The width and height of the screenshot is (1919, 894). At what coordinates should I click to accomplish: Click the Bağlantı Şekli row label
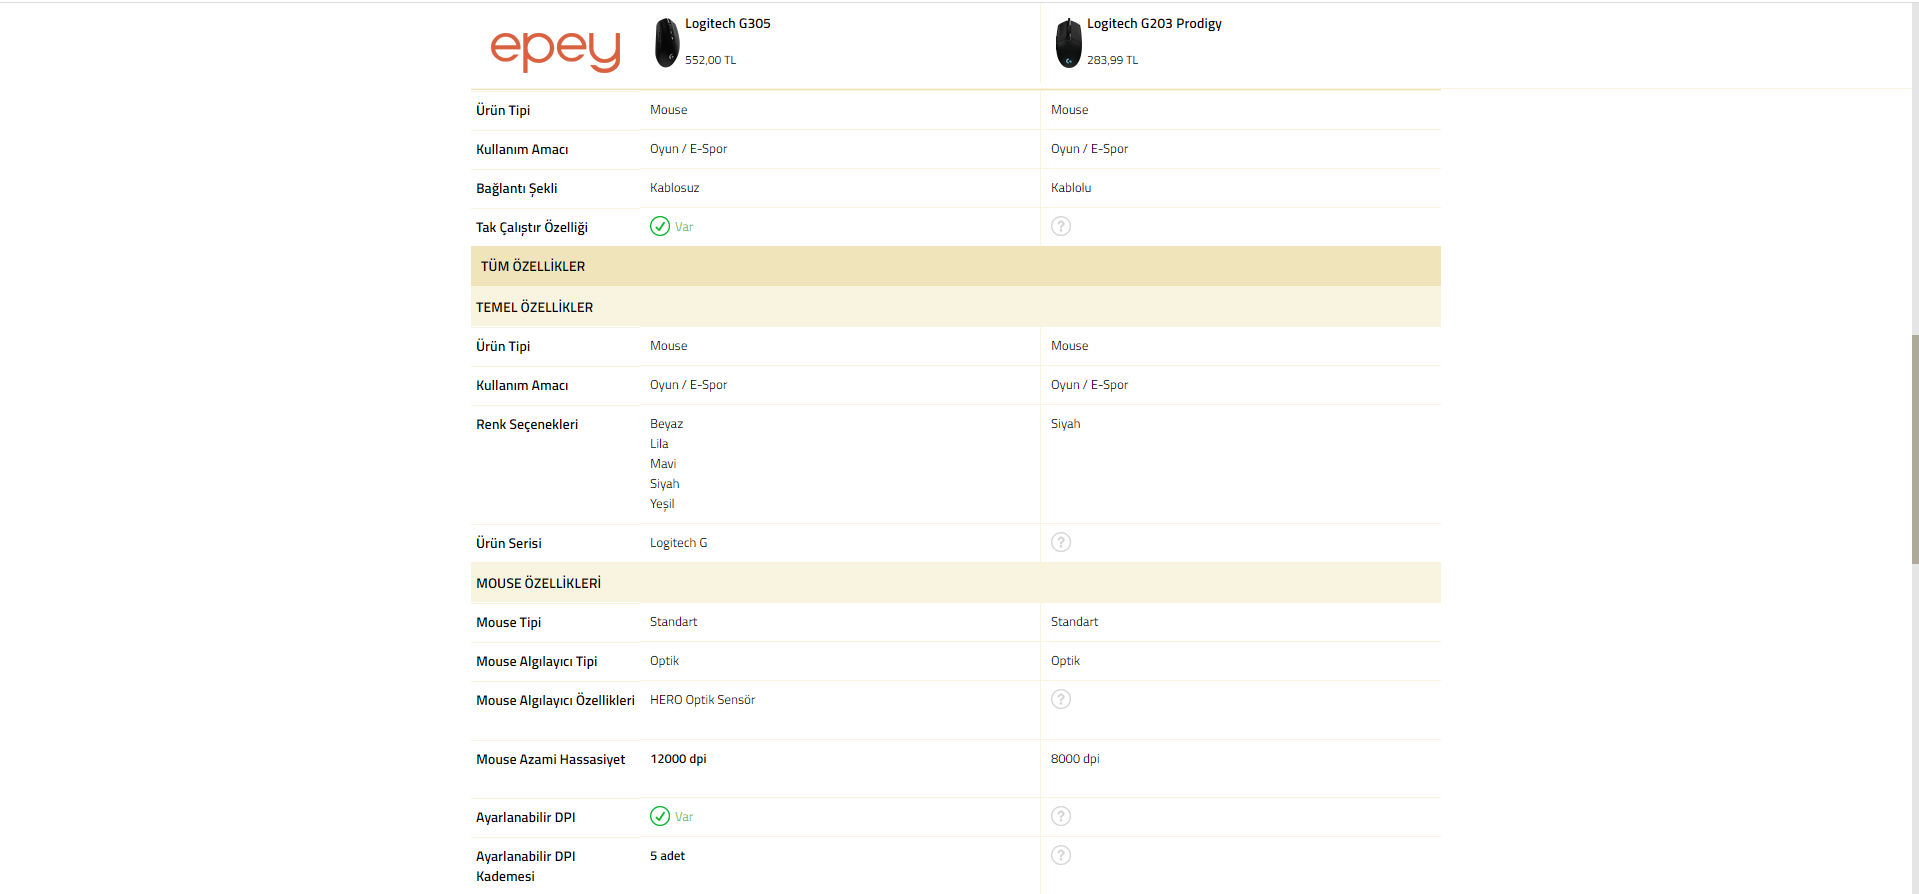coord(517,188)
